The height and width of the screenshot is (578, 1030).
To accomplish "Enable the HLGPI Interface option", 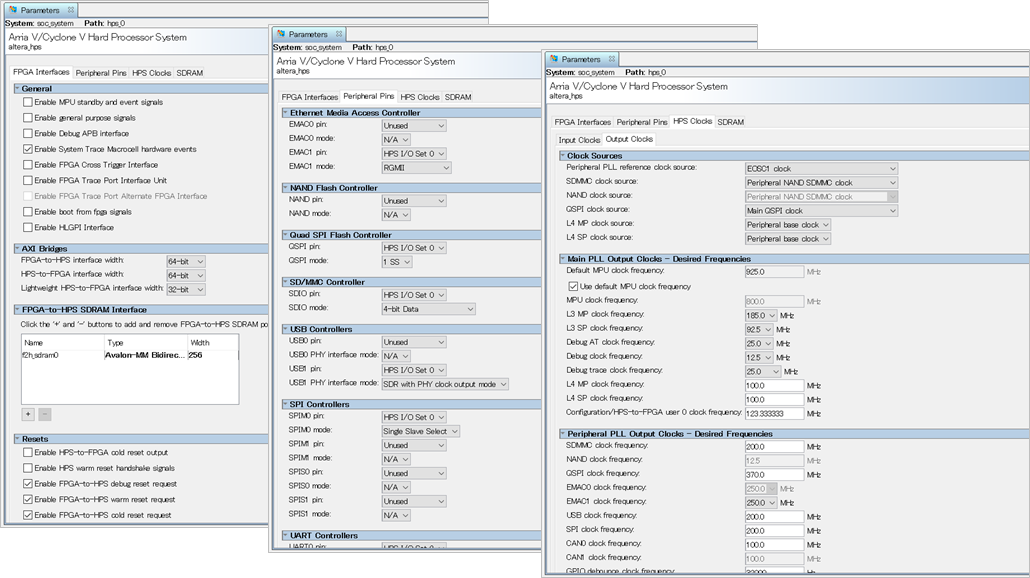I will click(28, 227).
